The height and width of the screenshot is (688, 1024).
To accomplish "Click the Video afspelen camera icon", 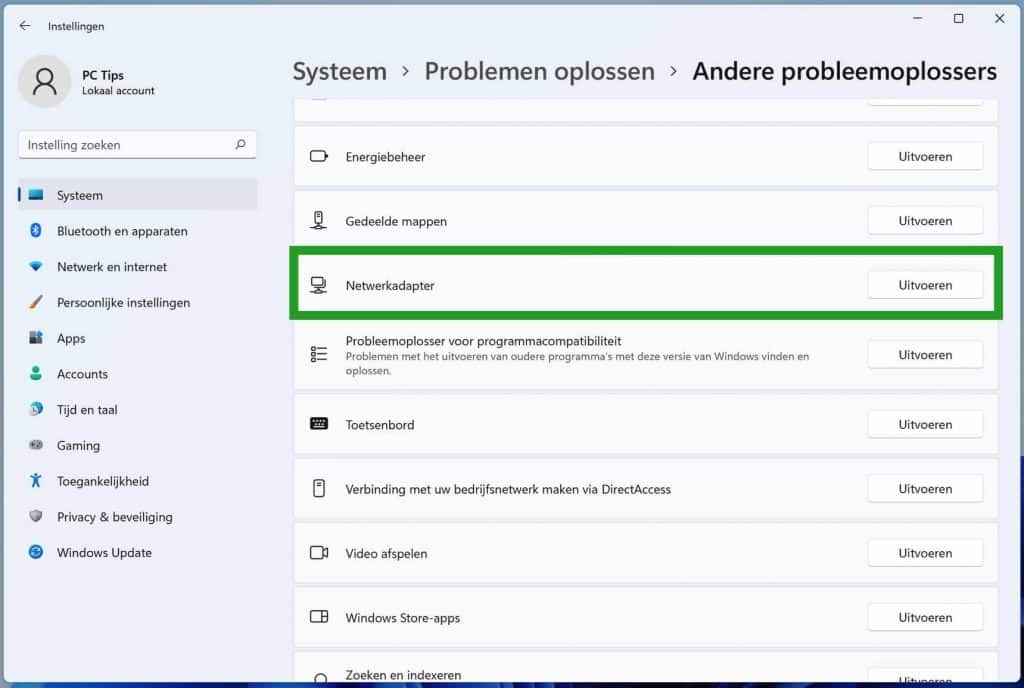I will click(x=319, y=553).
